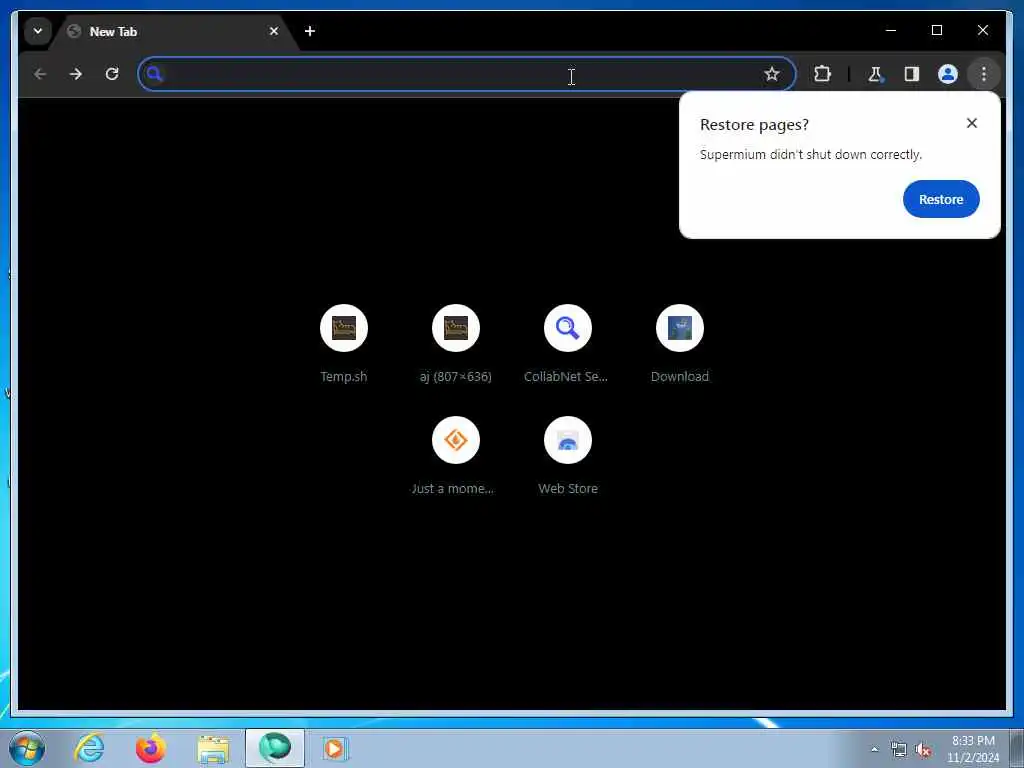1024x768 pixels.
Task: Bookmark this tab with star icon
Action: (x=772, y=74)
